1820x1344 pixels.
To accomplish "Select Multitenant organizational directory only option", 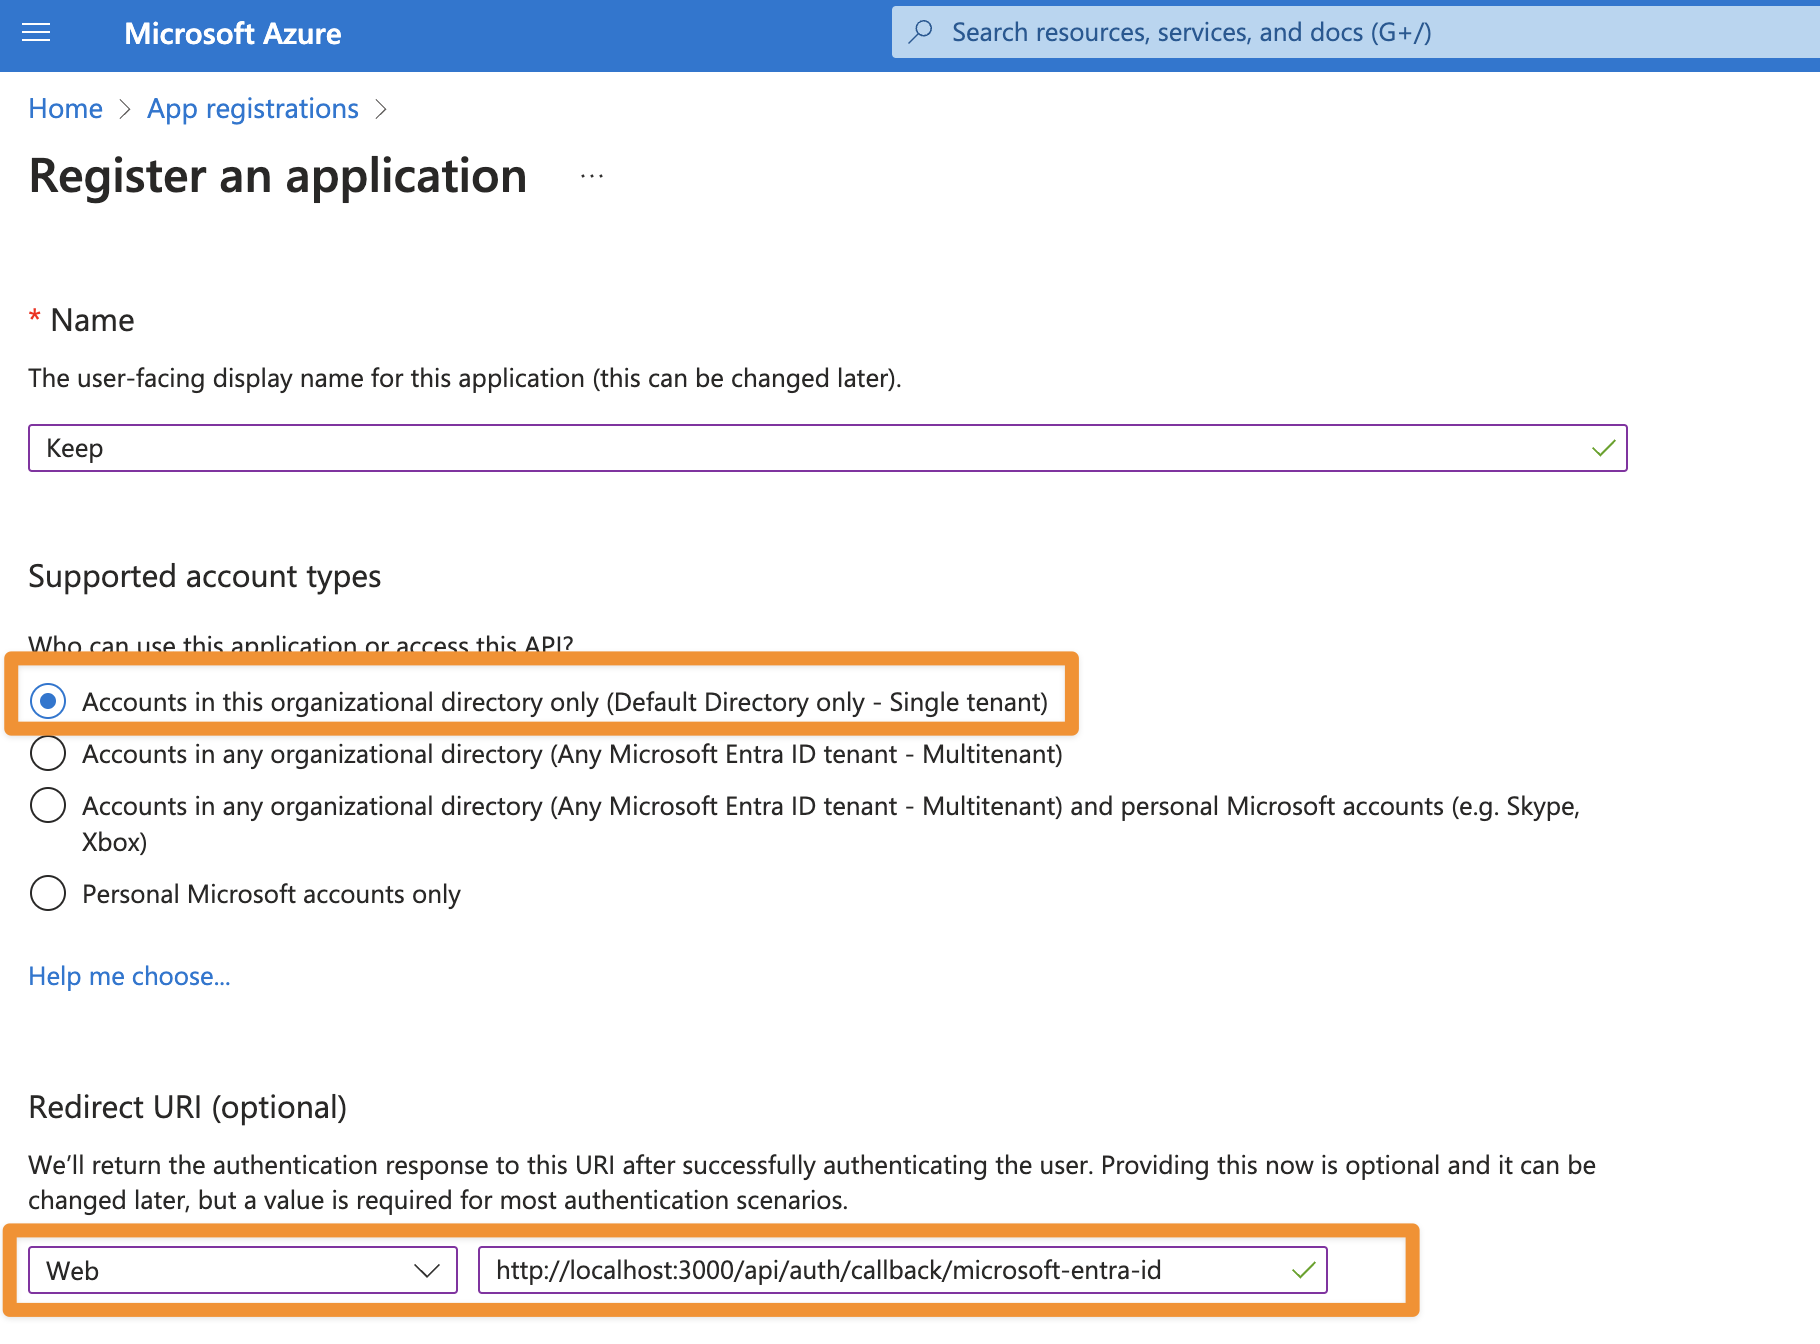I will pyautogui.click(x=48, y=753).
